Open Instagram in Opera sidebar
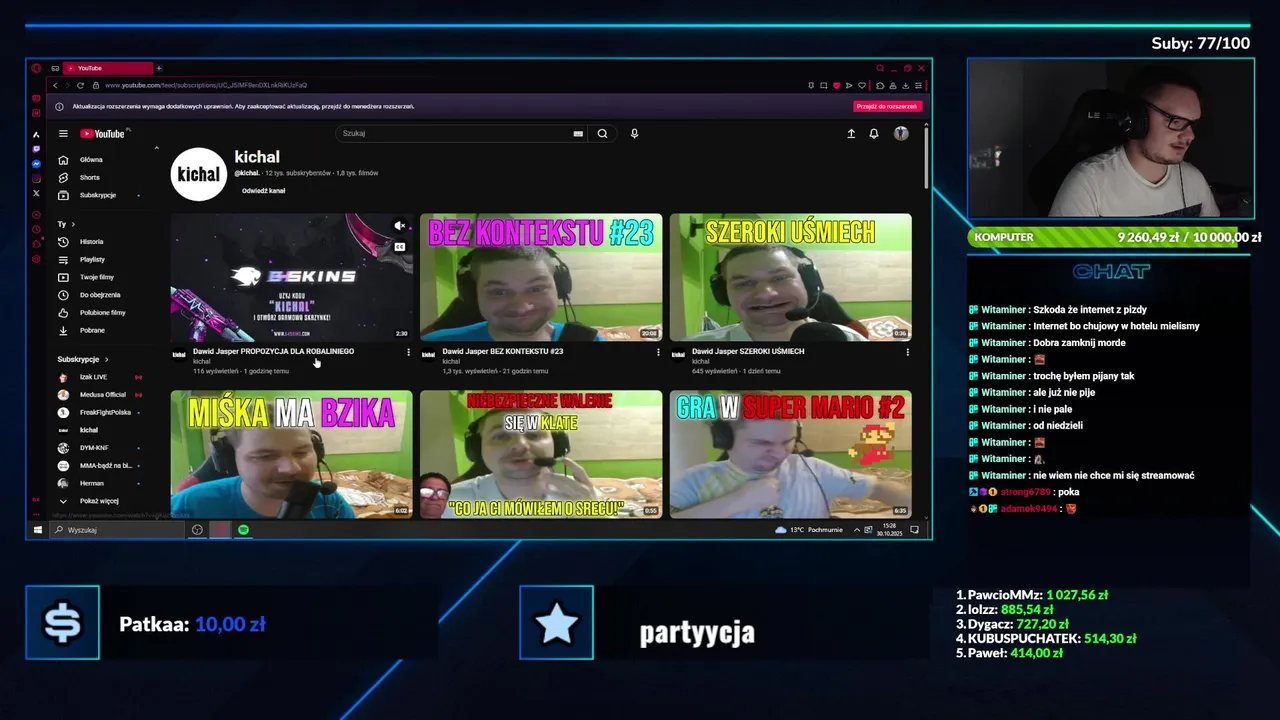 coord(36,178)
